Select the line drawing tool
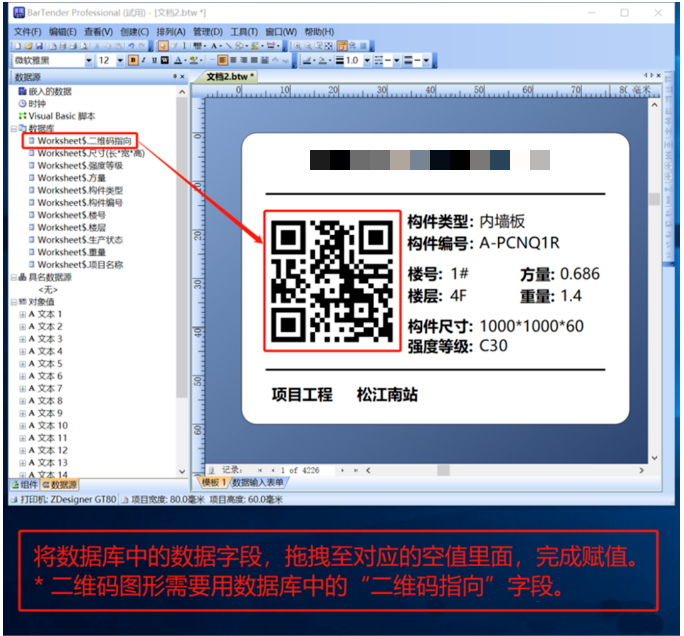Viewport: 684px width, 636px height. pyautogui.click(x=229, y=46)
